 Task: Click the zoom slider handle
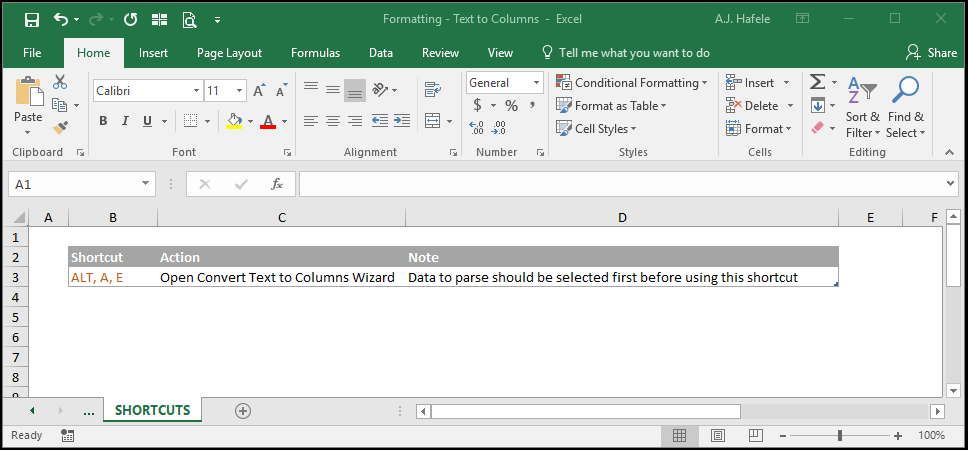tap(840, 436)
